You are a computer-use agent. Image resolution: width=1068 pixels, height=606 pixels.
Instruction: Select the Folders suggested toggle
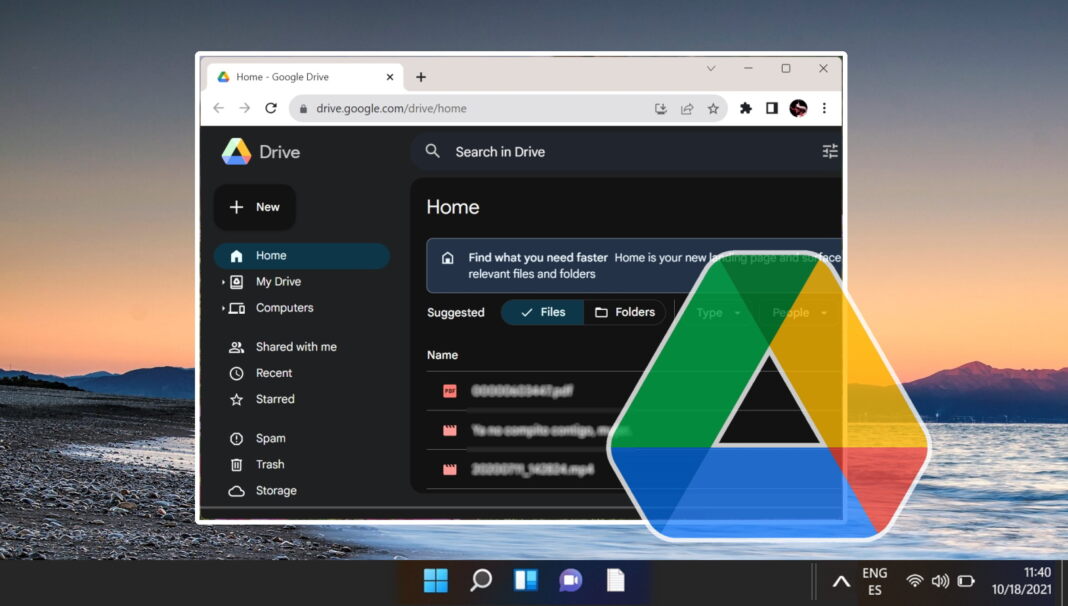[x=625, y=313]
